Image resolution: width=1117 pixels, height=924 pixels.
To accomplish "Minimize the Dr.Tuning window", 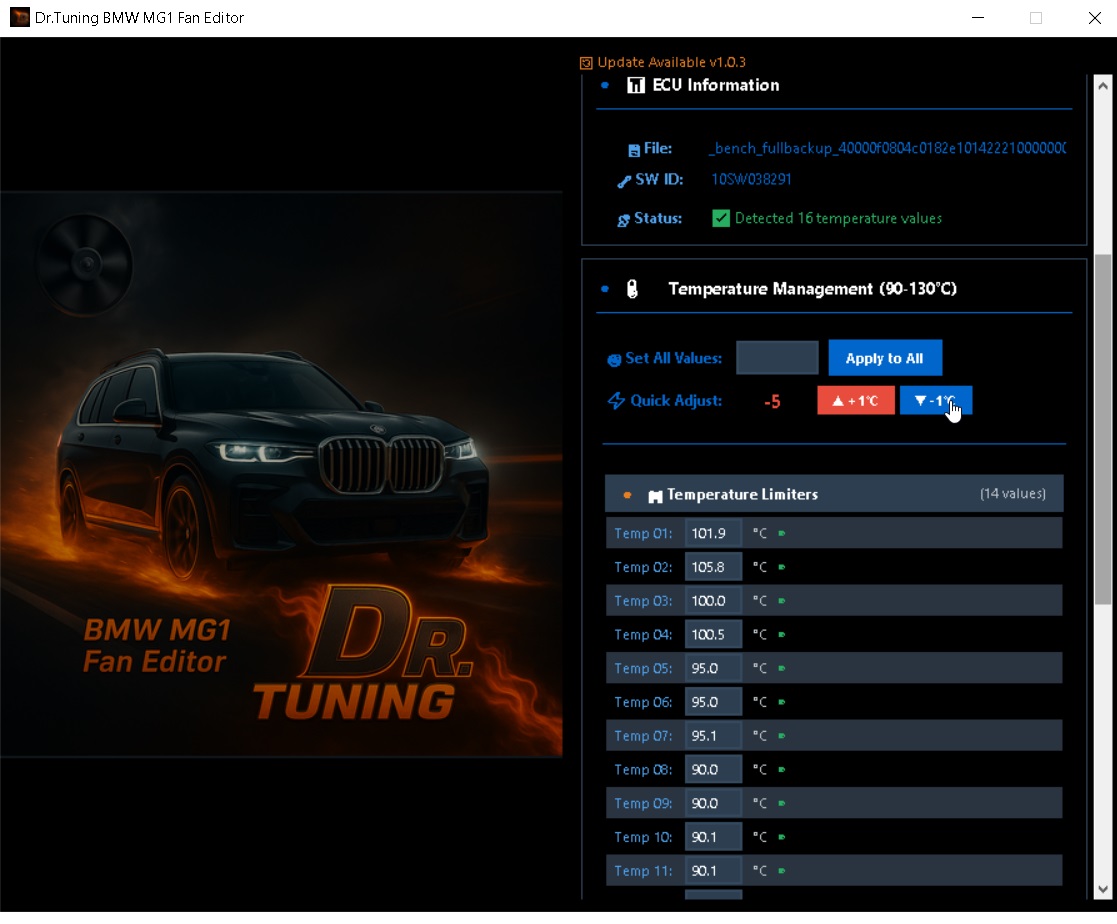I will coord(978,18).
